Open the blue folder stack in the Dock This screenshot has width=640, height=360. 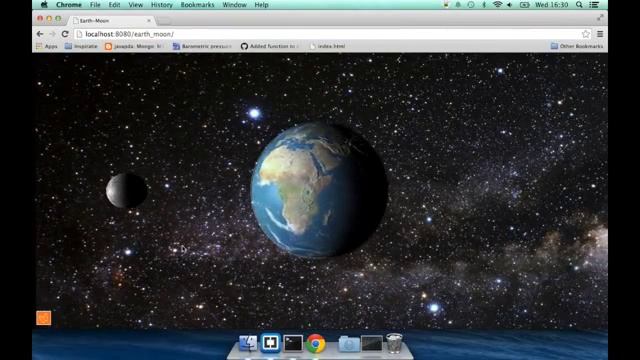pyautogui.click(x=349, y=344)
